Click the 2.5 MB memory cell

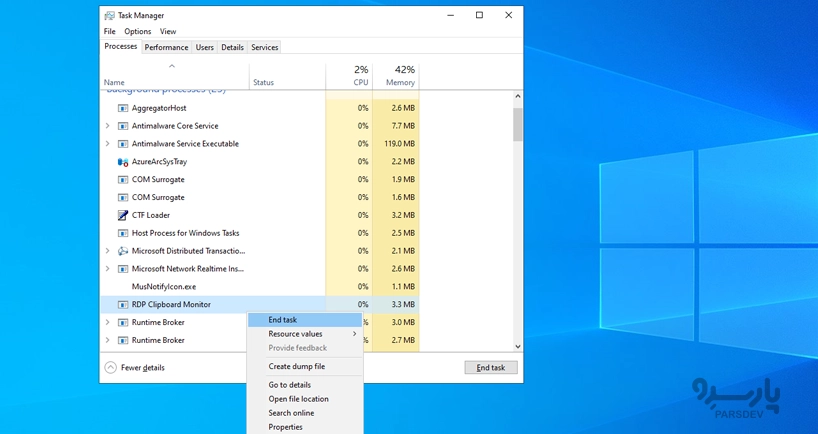click(396, 233)
